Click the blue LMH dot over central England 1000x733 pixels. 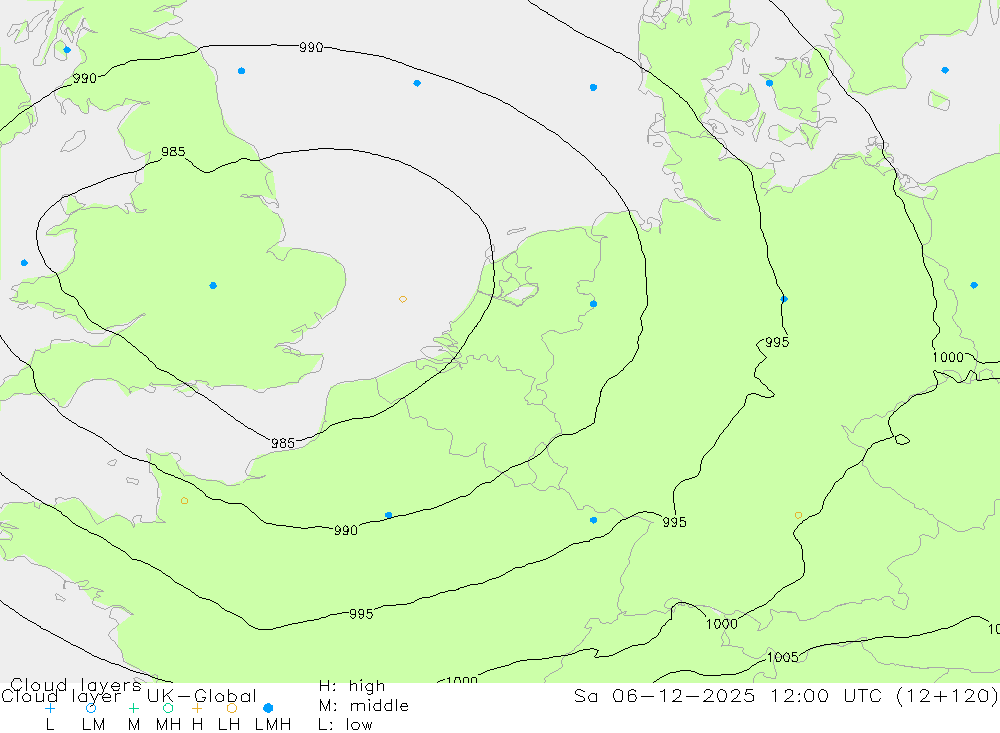point(213,286)
